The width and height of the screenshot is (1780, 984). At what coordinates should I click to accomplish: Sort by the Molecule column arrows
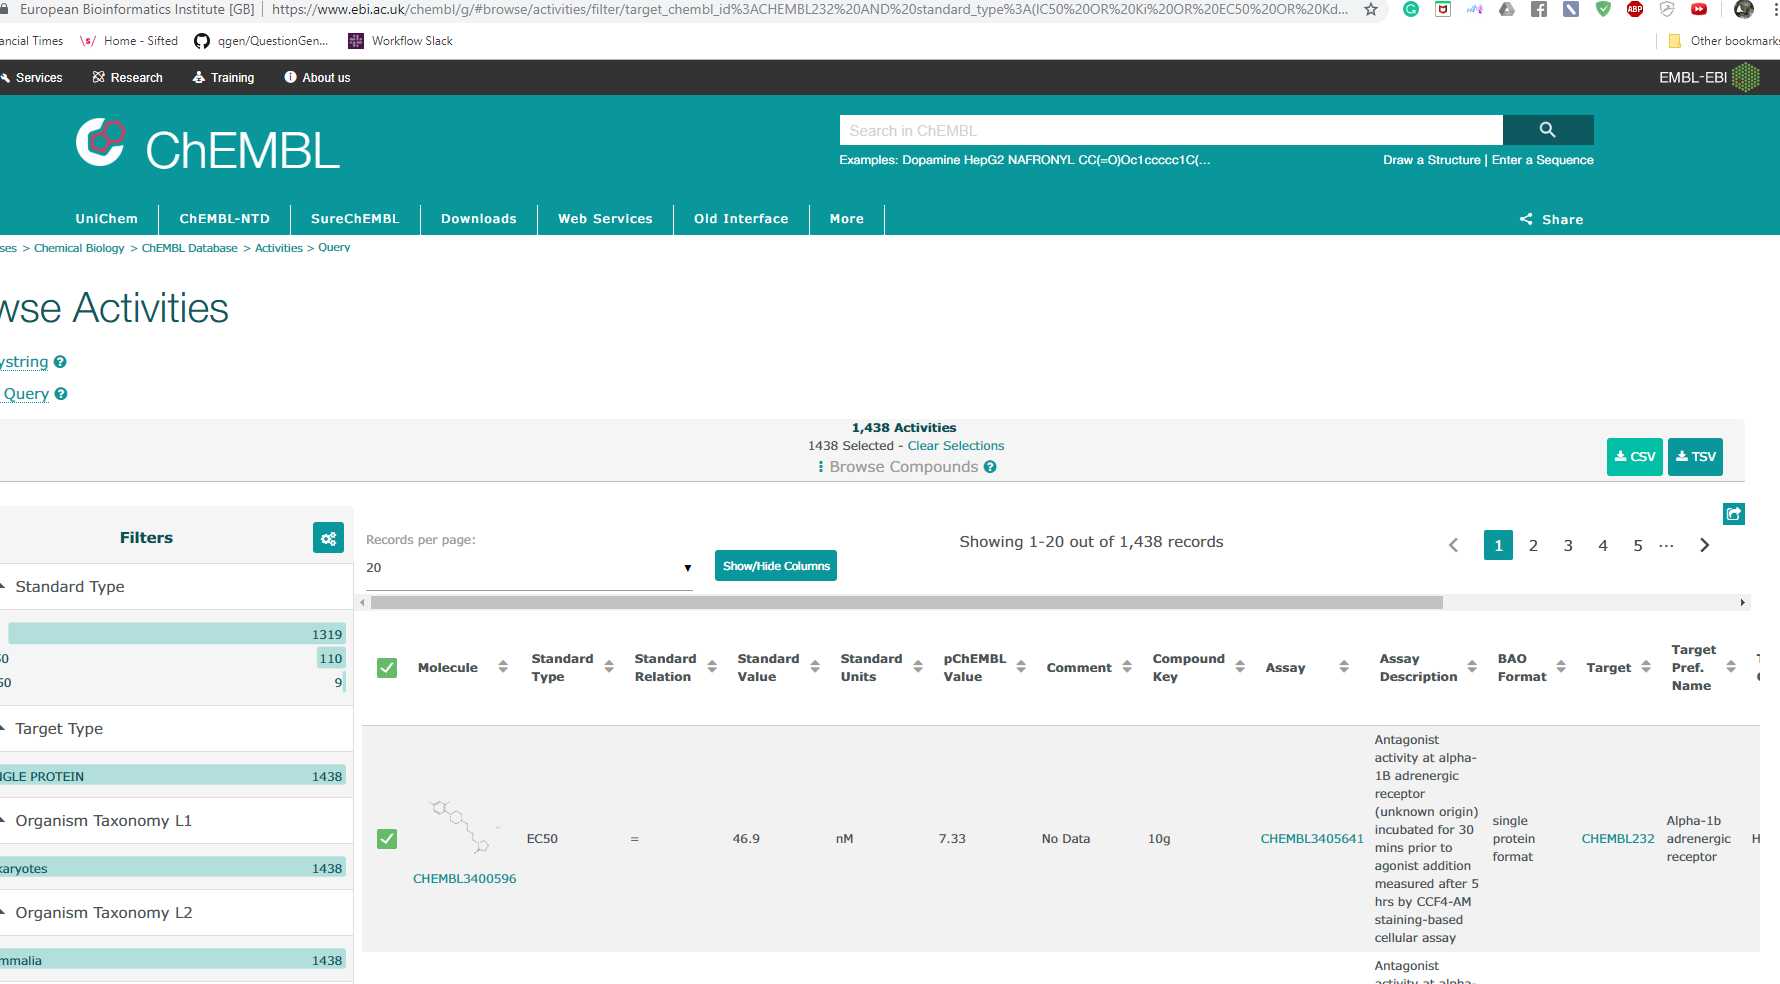(x=503, y=667)
